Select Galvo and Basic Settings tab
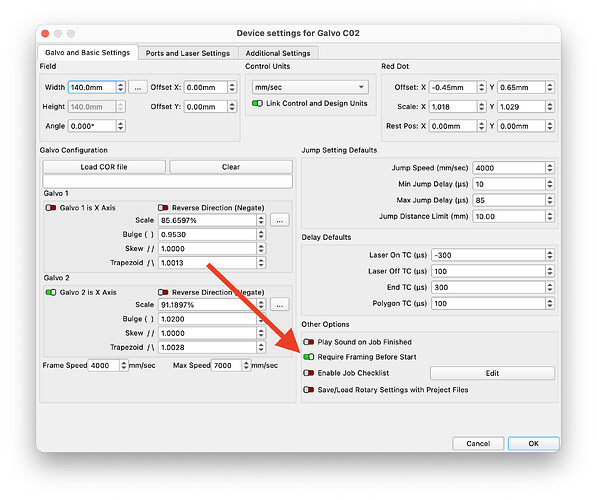 pyautogui.click(x=88, y=53)
